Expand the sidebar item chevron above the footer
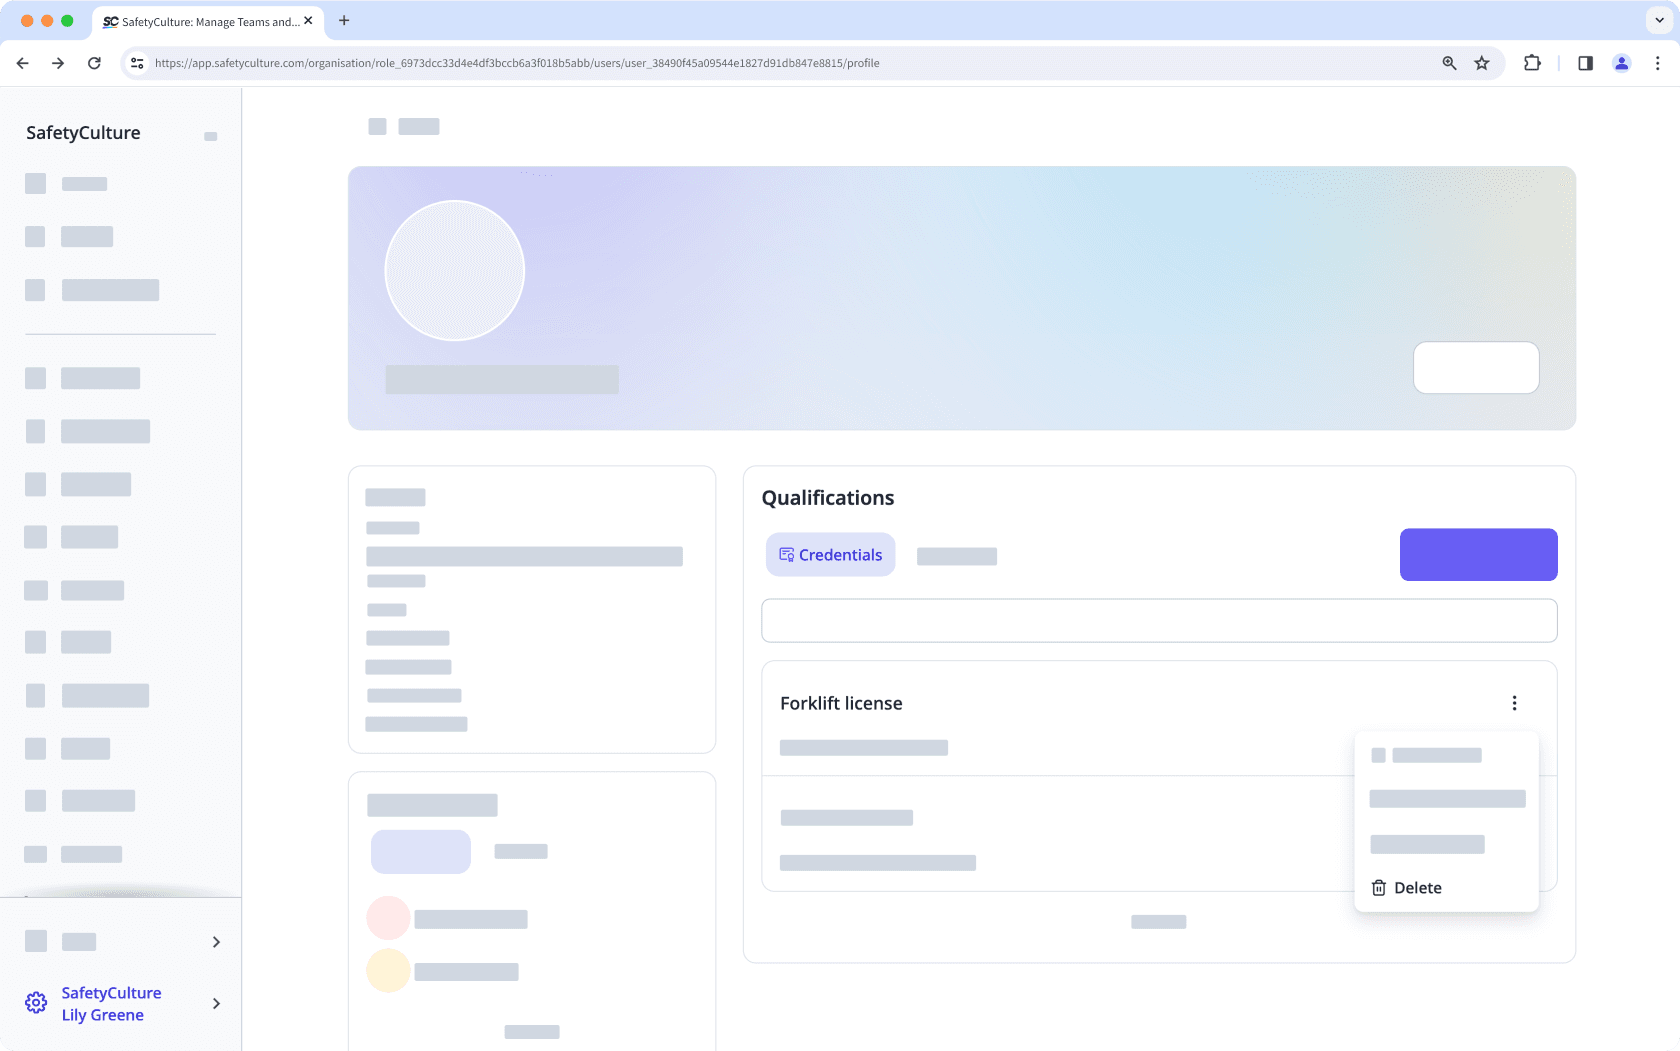This screenshot has height=1051, width=1680. pyautogui.click(x=215, y=941)
